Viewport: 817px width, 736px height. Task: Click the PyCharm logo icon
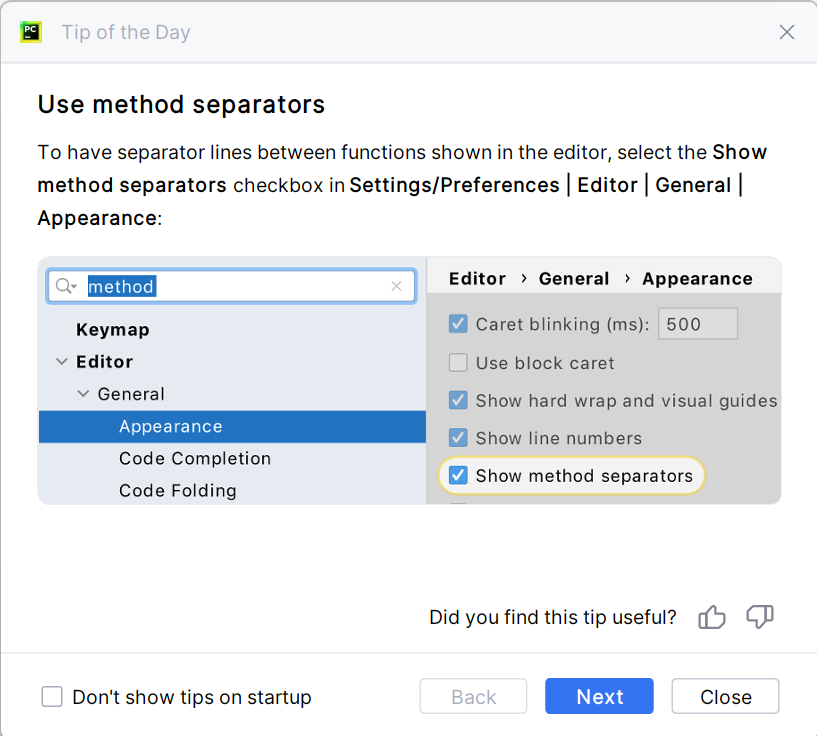click(30, 31)
